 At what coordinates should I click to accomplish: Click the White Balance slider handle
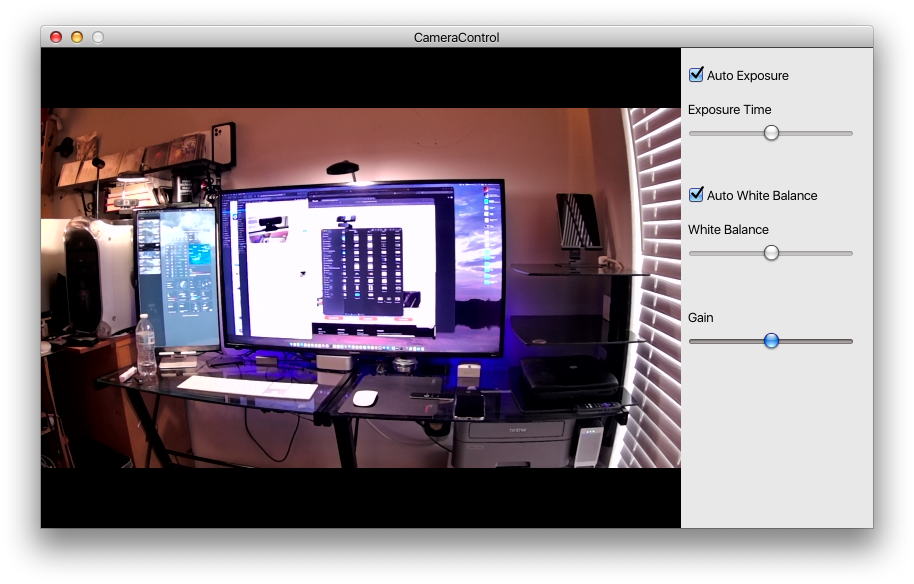click(771, 253)
